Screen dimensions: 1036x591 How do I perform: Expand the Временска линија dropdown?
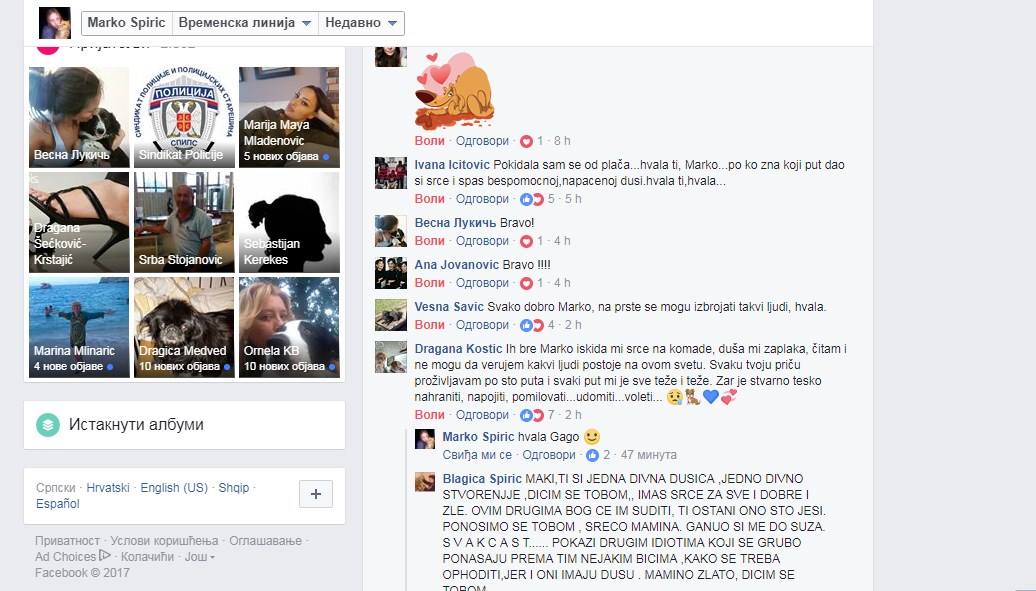click(x=244, y=23)
